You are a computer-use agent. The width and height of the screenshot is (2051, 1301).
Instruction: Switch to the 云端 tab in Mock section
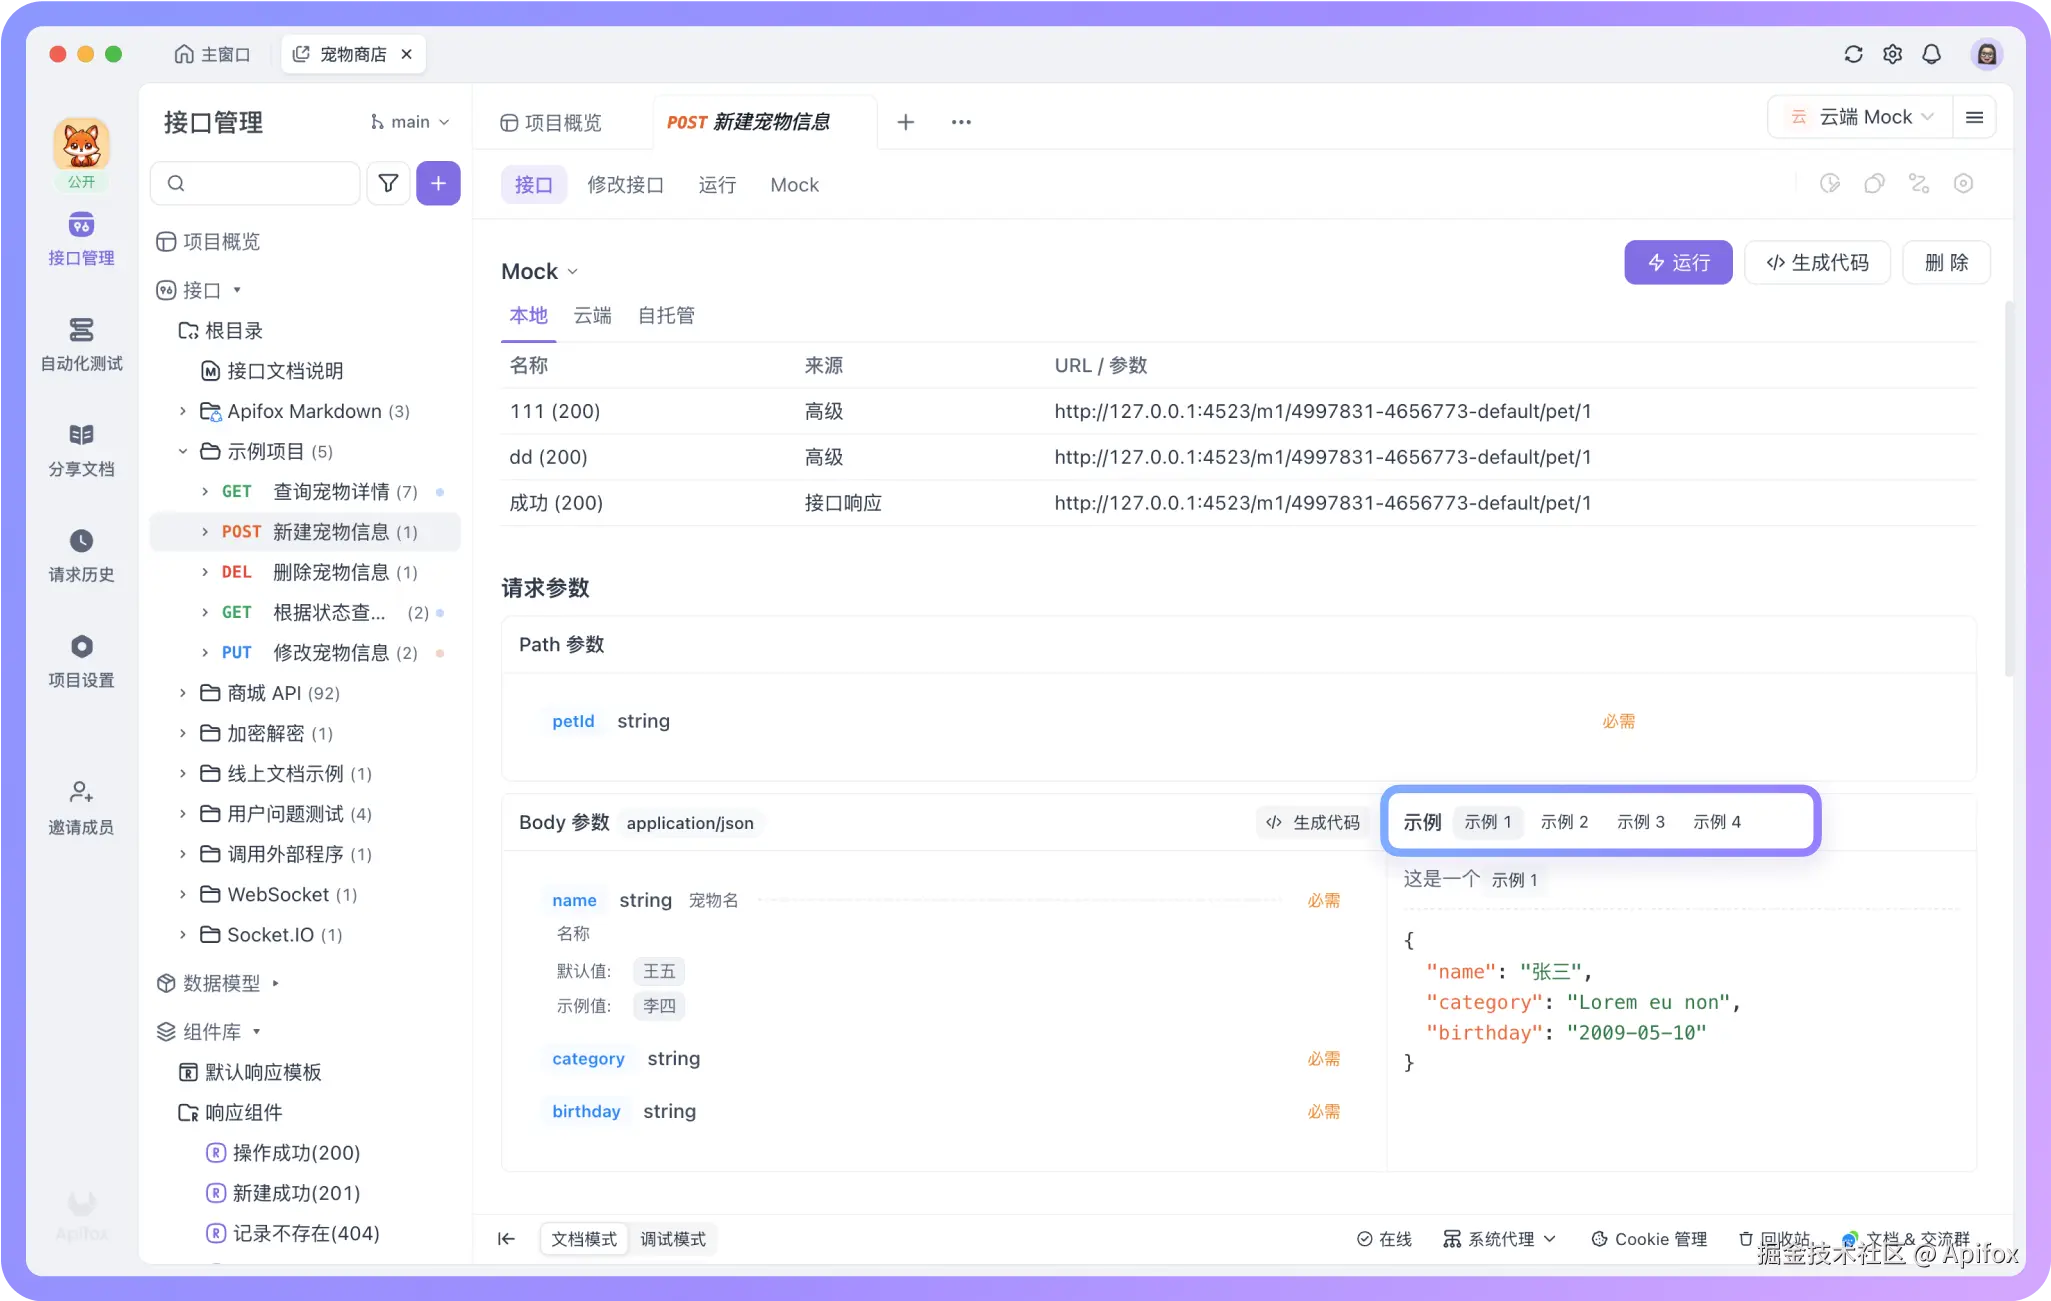pyautogui.click(x=591, y=315)
